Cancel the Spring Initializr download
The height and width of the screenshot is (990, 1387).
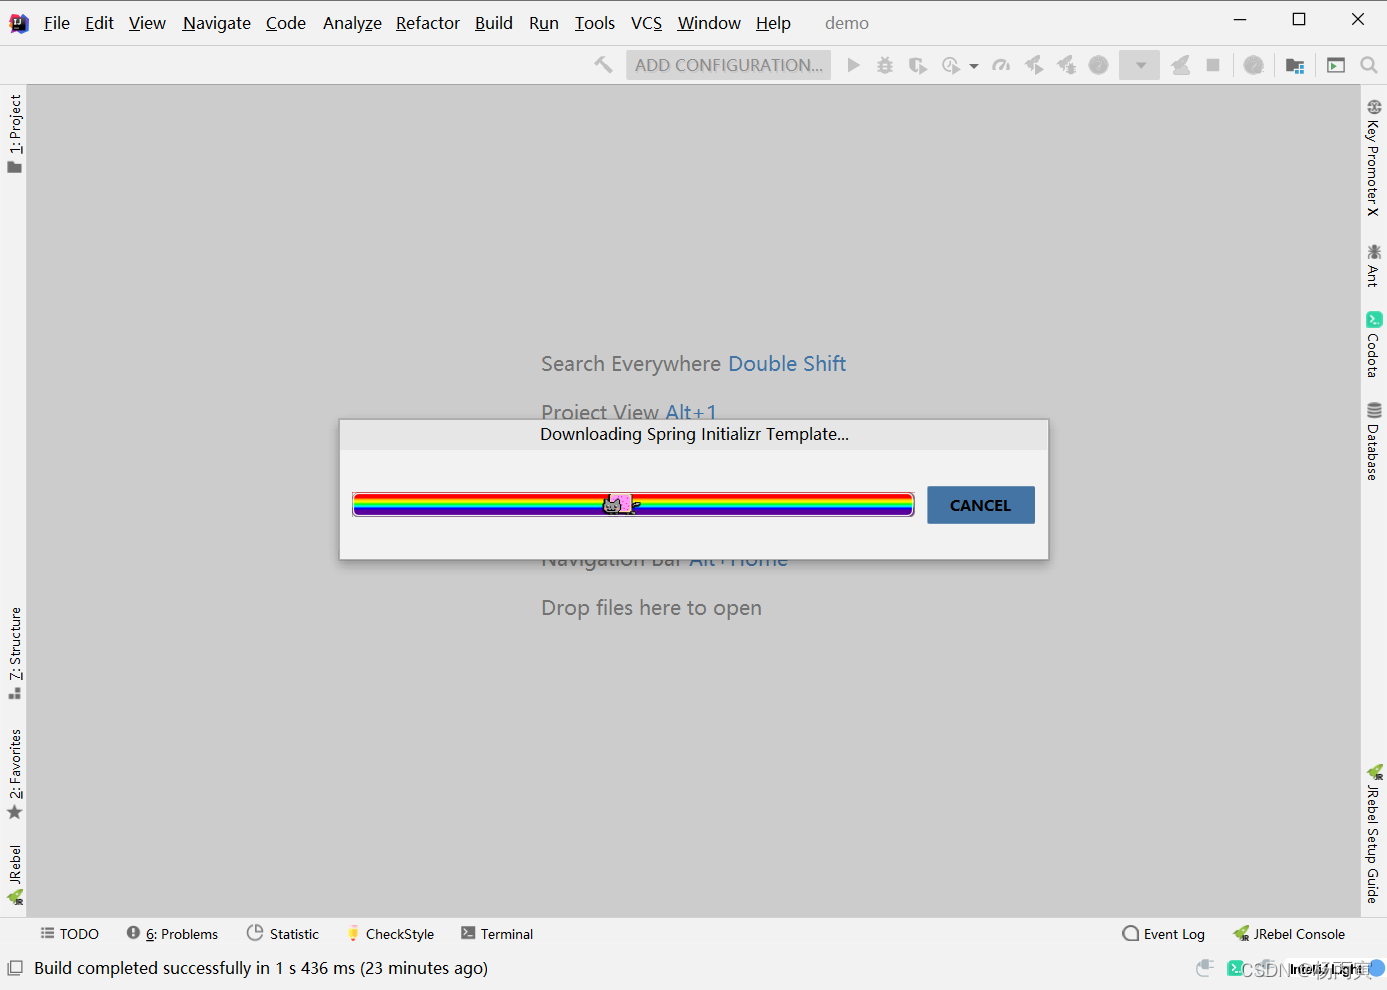[x=980, y=505]
